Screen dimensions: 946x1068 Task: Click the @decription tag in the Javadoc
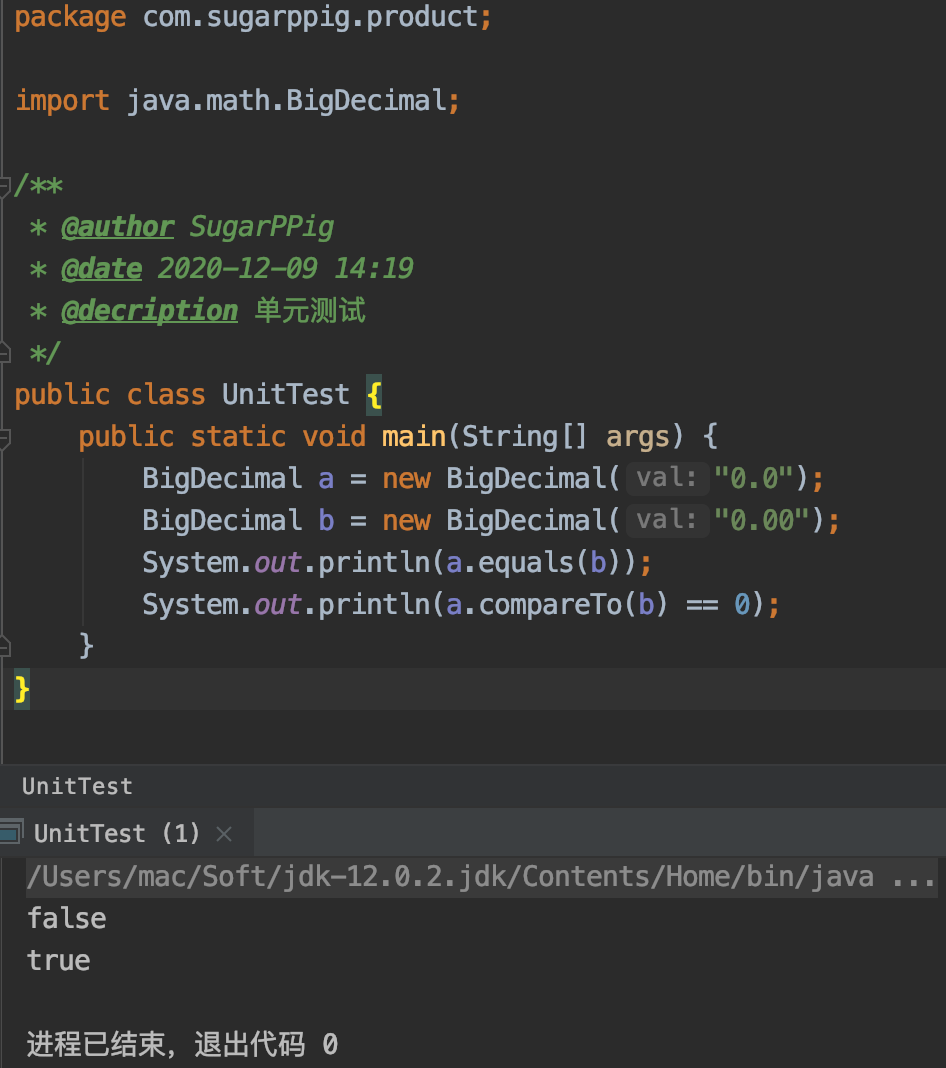click(149, 311)
